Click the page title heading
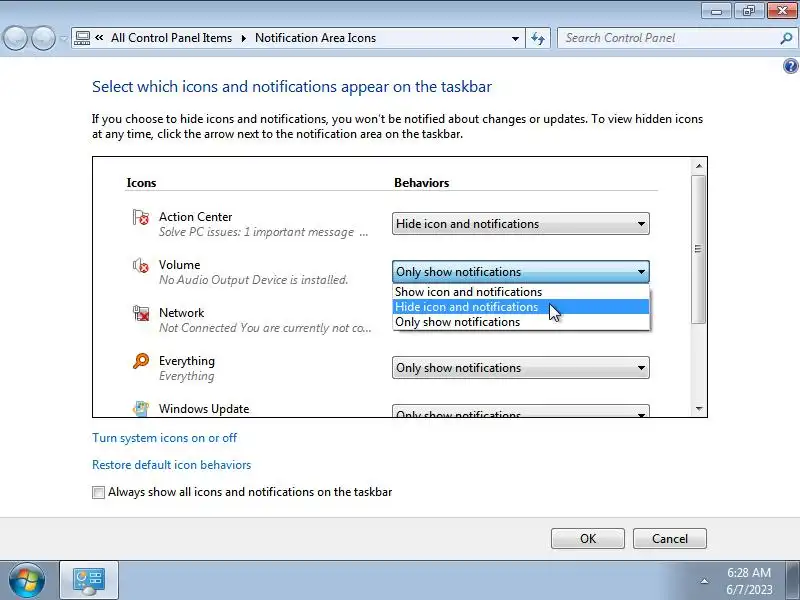Screen dimensions: 800x600 click(x=292, y=87)
